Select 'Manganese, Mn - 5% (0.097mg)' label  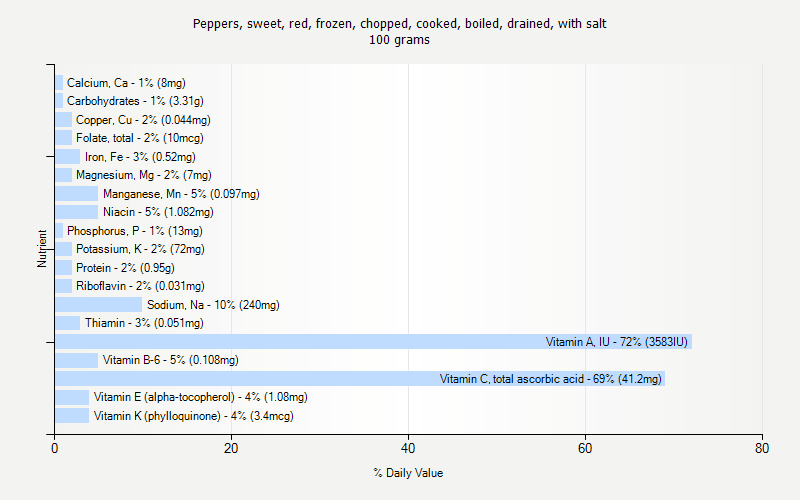click(181, 194)
